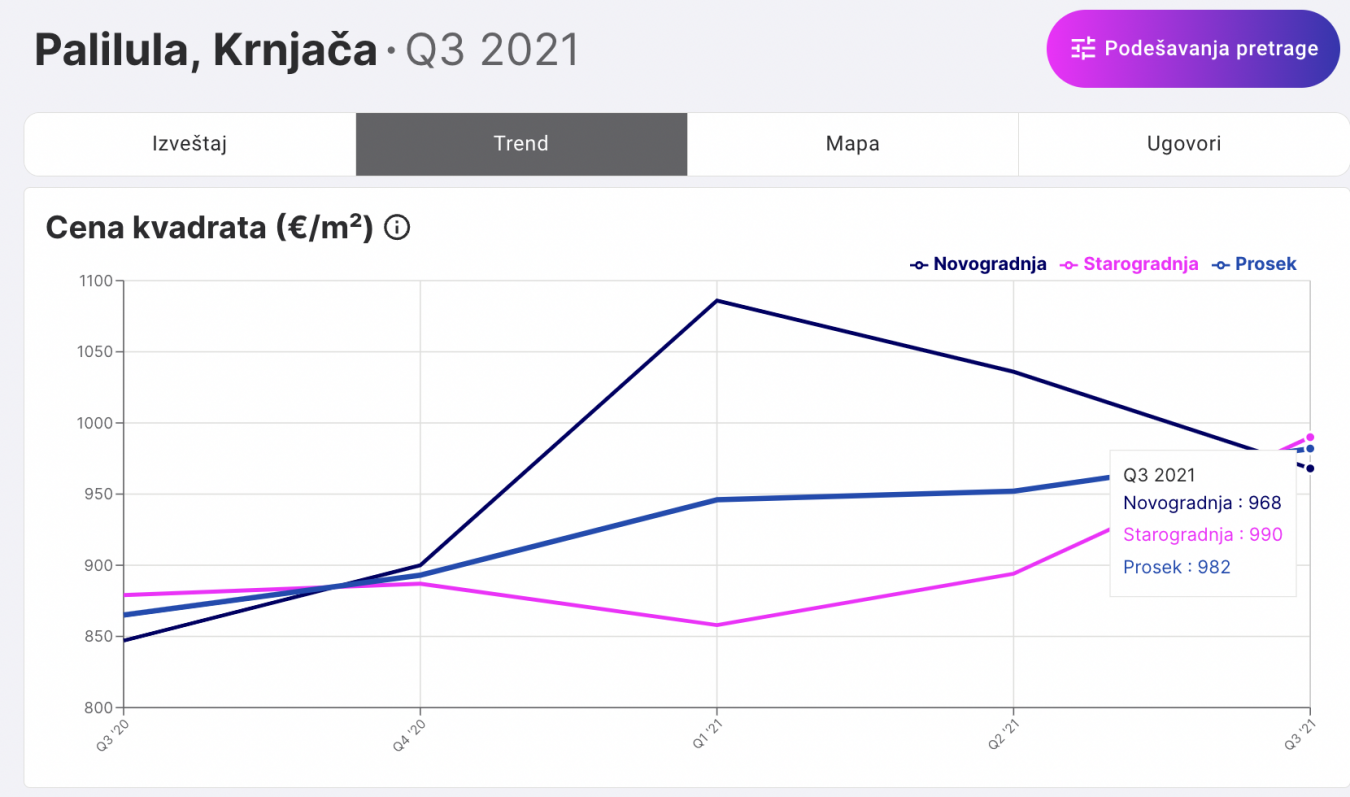Click the Starogradnja Q3 '21 data point

[x=1310, y=437]
